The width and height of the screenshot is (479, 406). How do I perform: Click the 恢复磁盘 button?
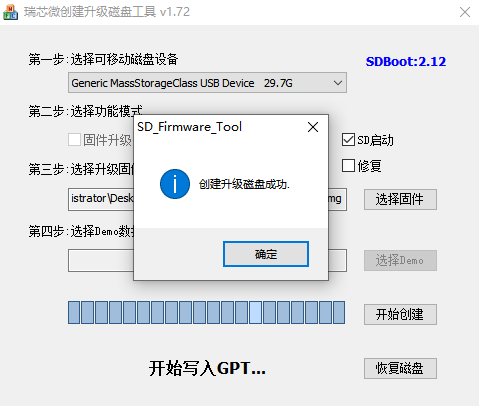pyautogui.click(x=400, y=368)
